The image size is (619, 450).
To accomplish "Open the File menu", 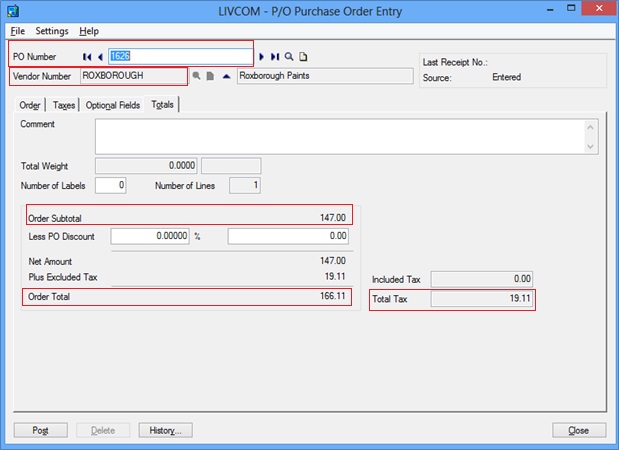I will click(18, 31).
